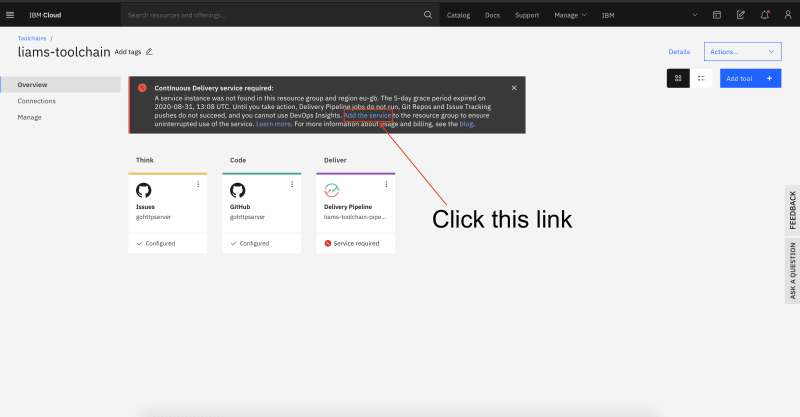800x417 pixels.
Task: Open the Issues card overflow menu
Action: 198,184
